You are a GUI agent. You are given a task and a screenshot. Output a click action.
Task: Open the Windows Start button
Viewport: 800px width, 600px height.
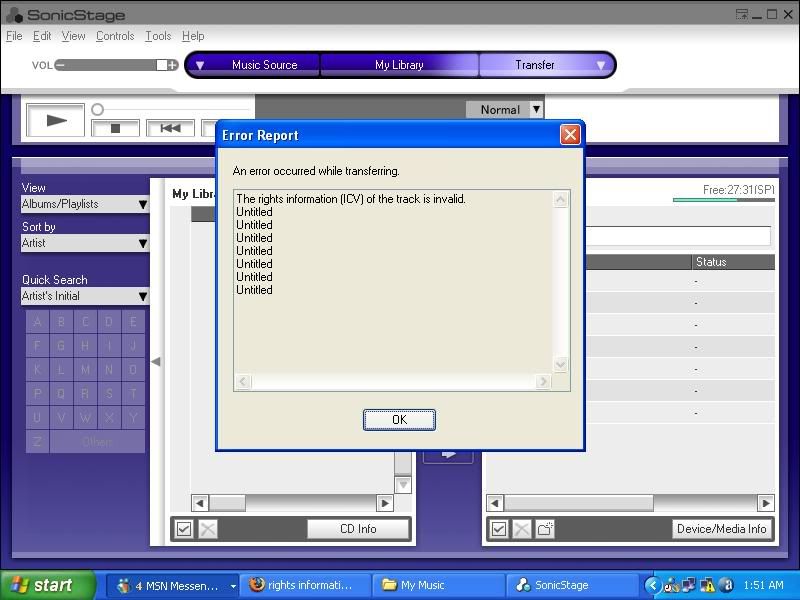coord(47,585)
